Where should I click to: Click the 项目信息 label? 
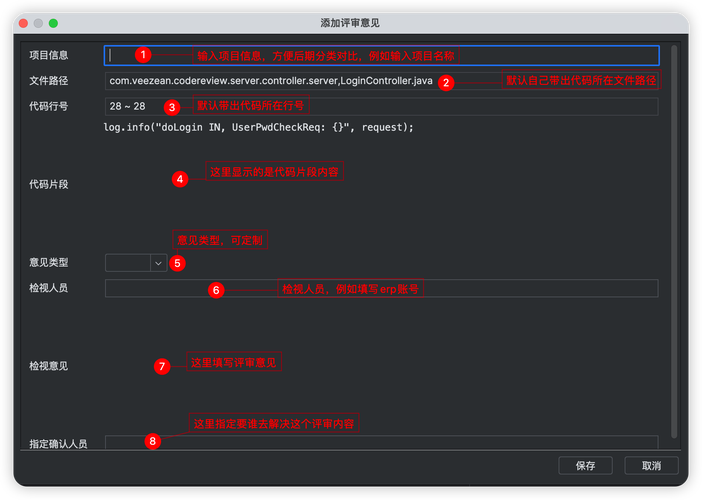(x=48, y=56)
